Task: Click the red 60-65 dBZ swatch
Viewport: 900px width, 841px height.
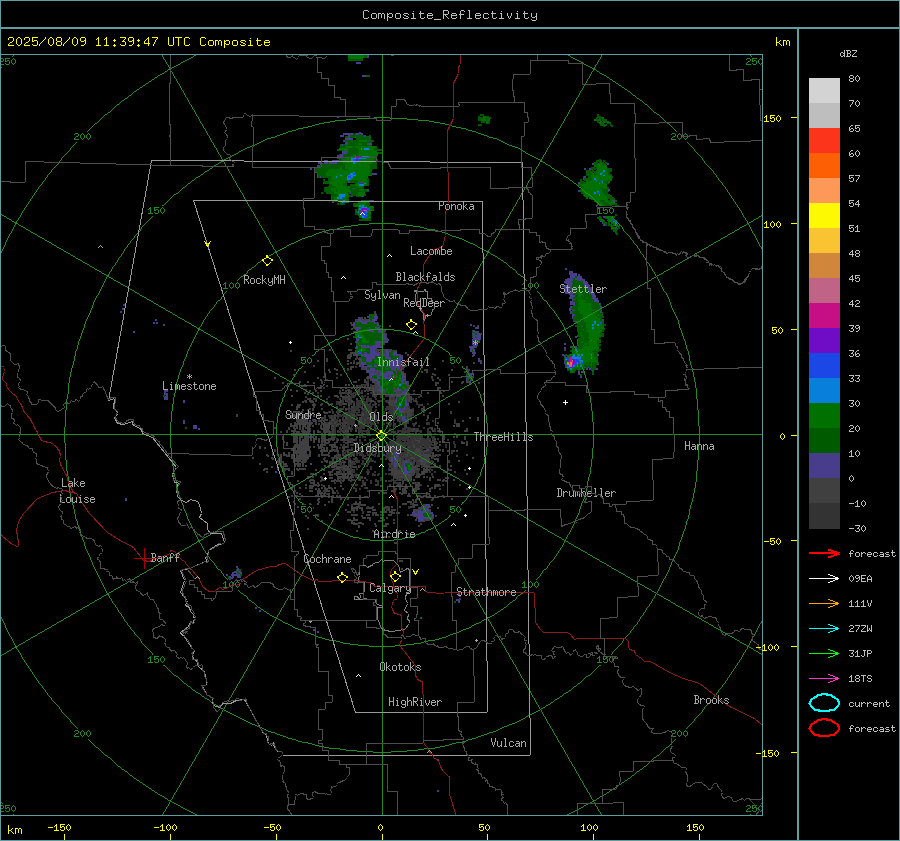Action: (824, 141)
